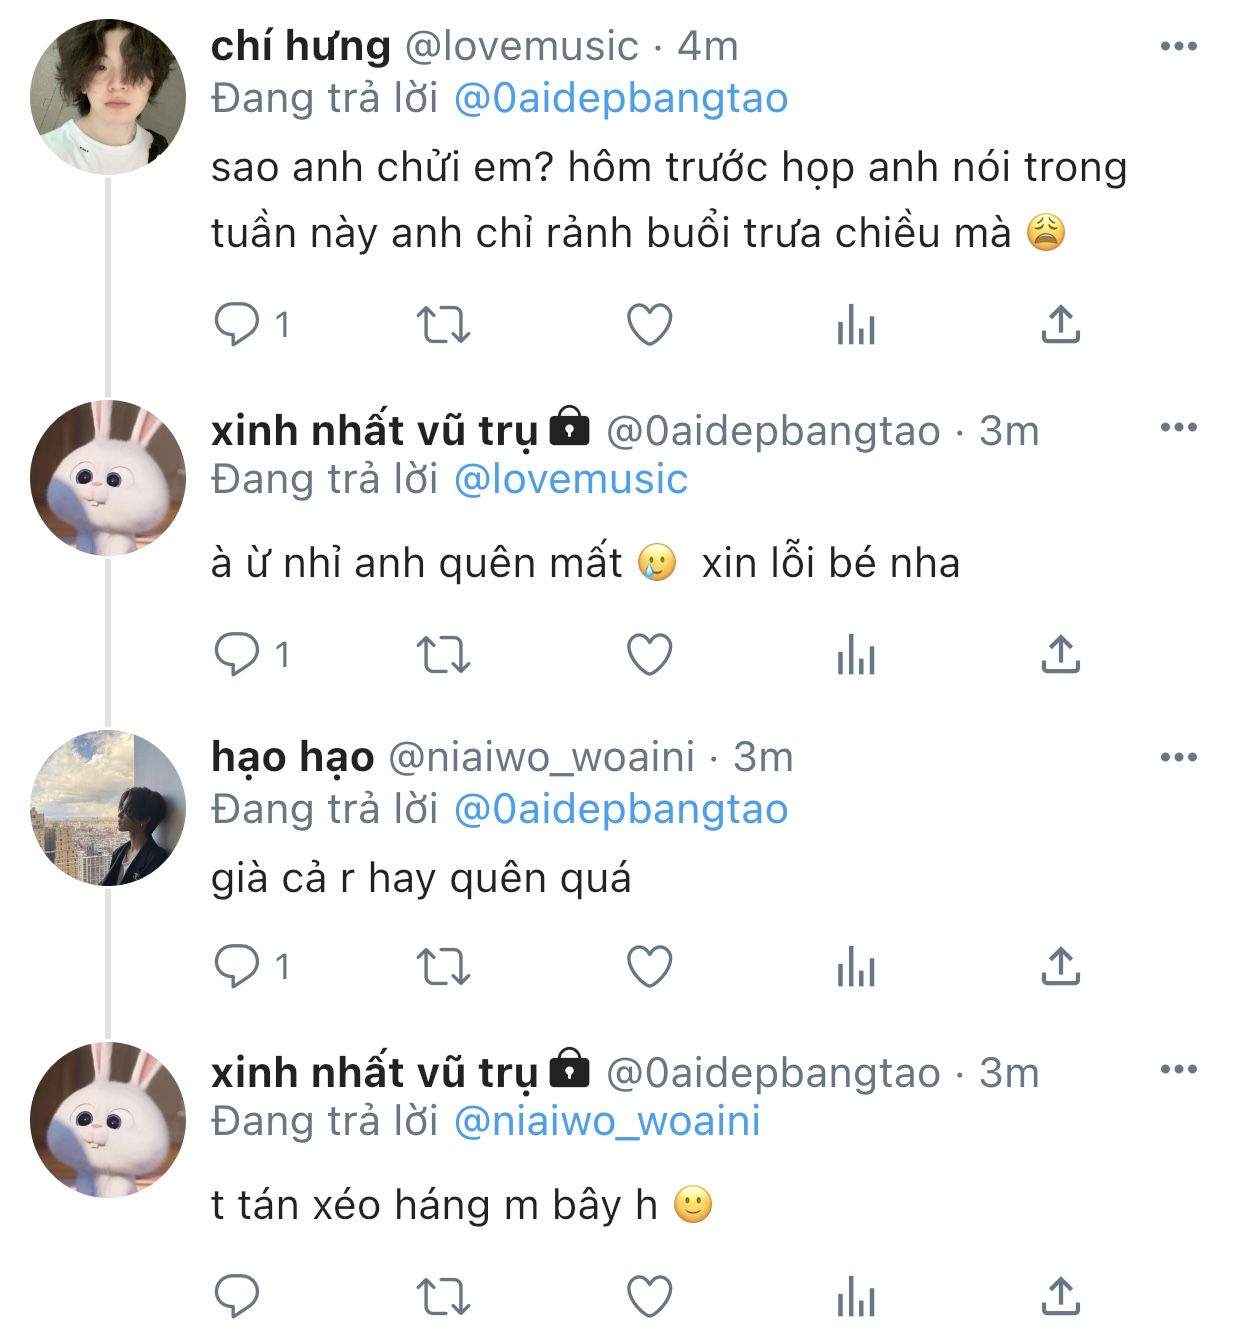View analytics on last tweet 'bây h'
The width and height of the screenshot is (1242, 1330).
[856, 1297]
